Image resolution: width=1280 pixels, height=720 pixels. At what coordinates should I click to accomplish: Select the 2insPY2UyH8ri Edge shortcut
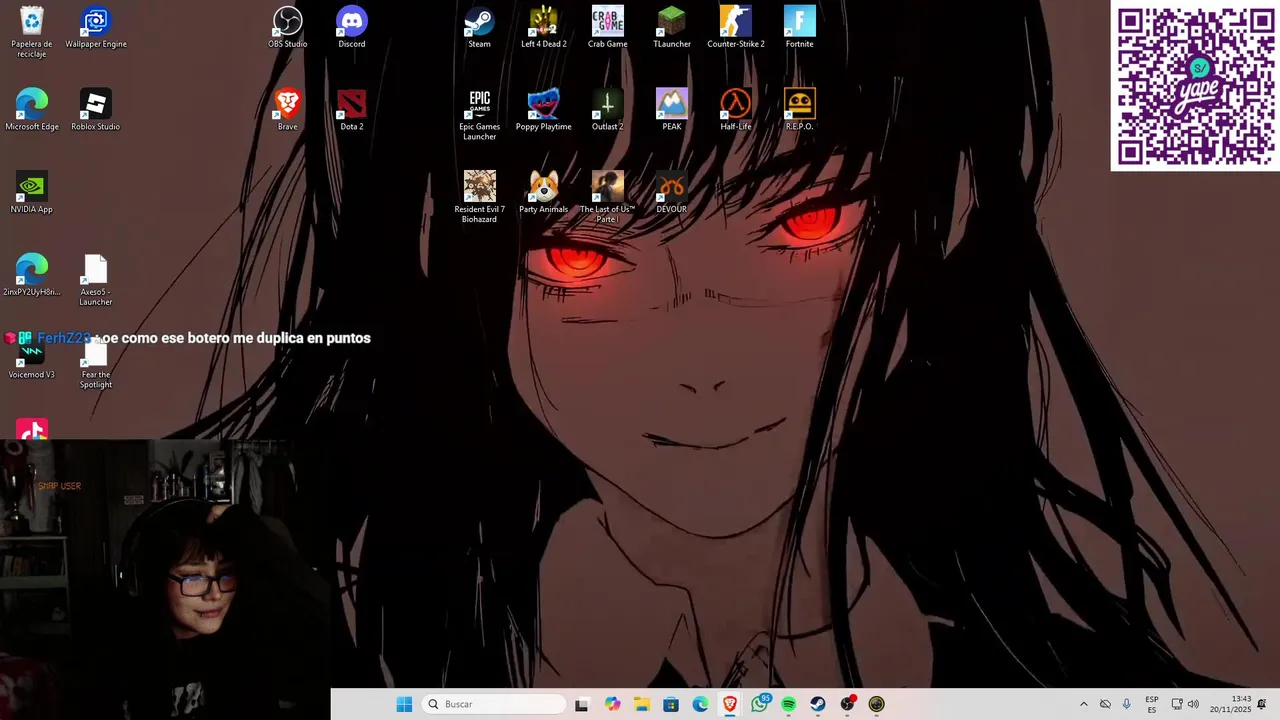point(32,275)
